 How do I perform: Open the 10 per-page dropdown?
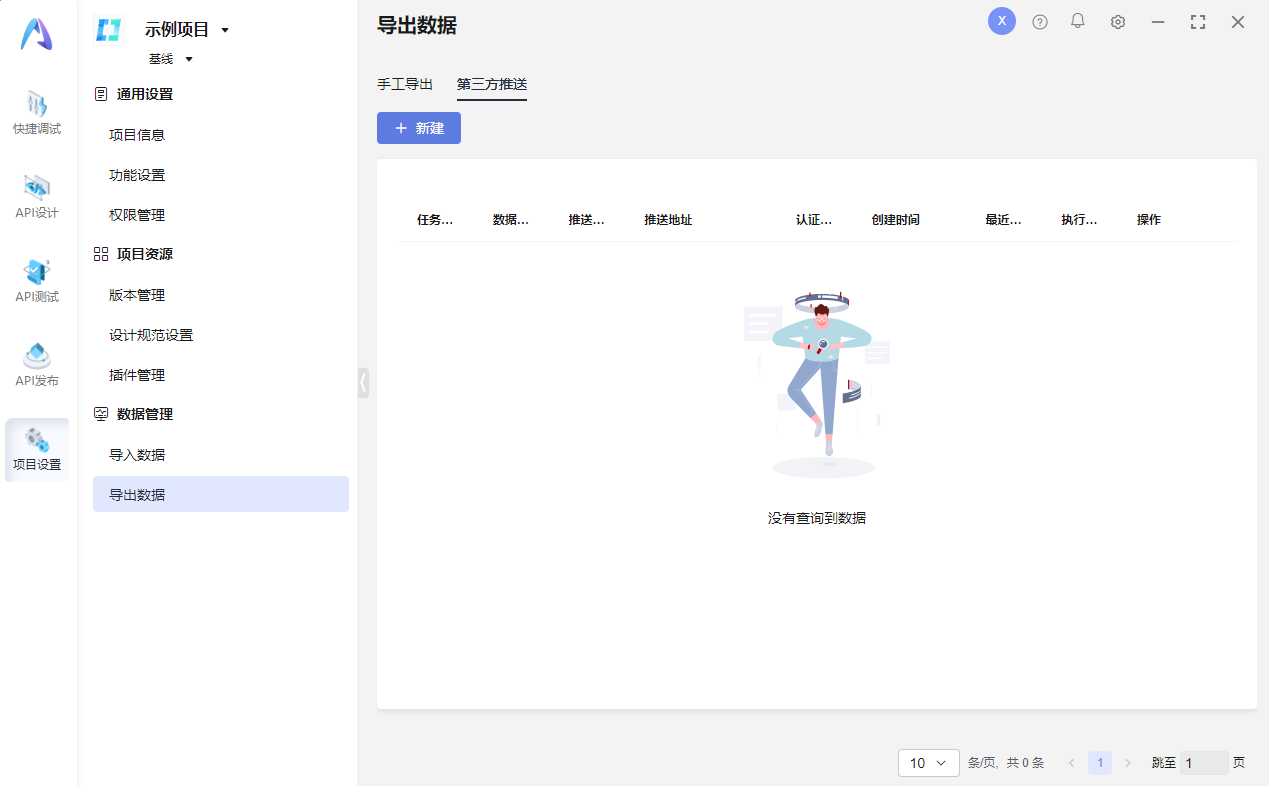point(929,763)
